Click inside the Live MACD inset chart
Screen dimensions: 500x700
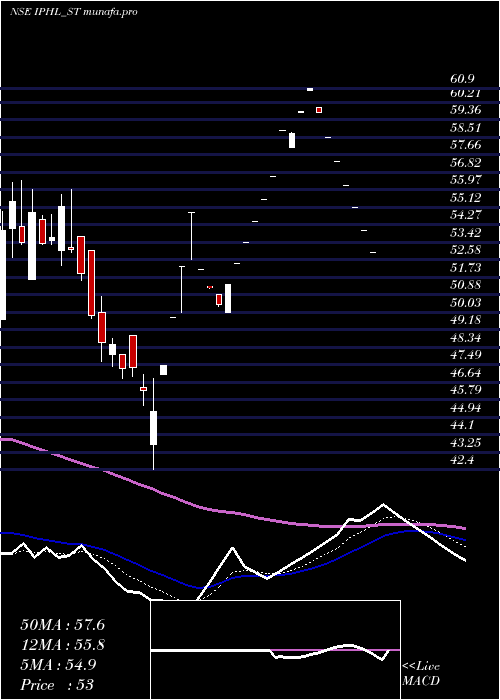(275, 650)
